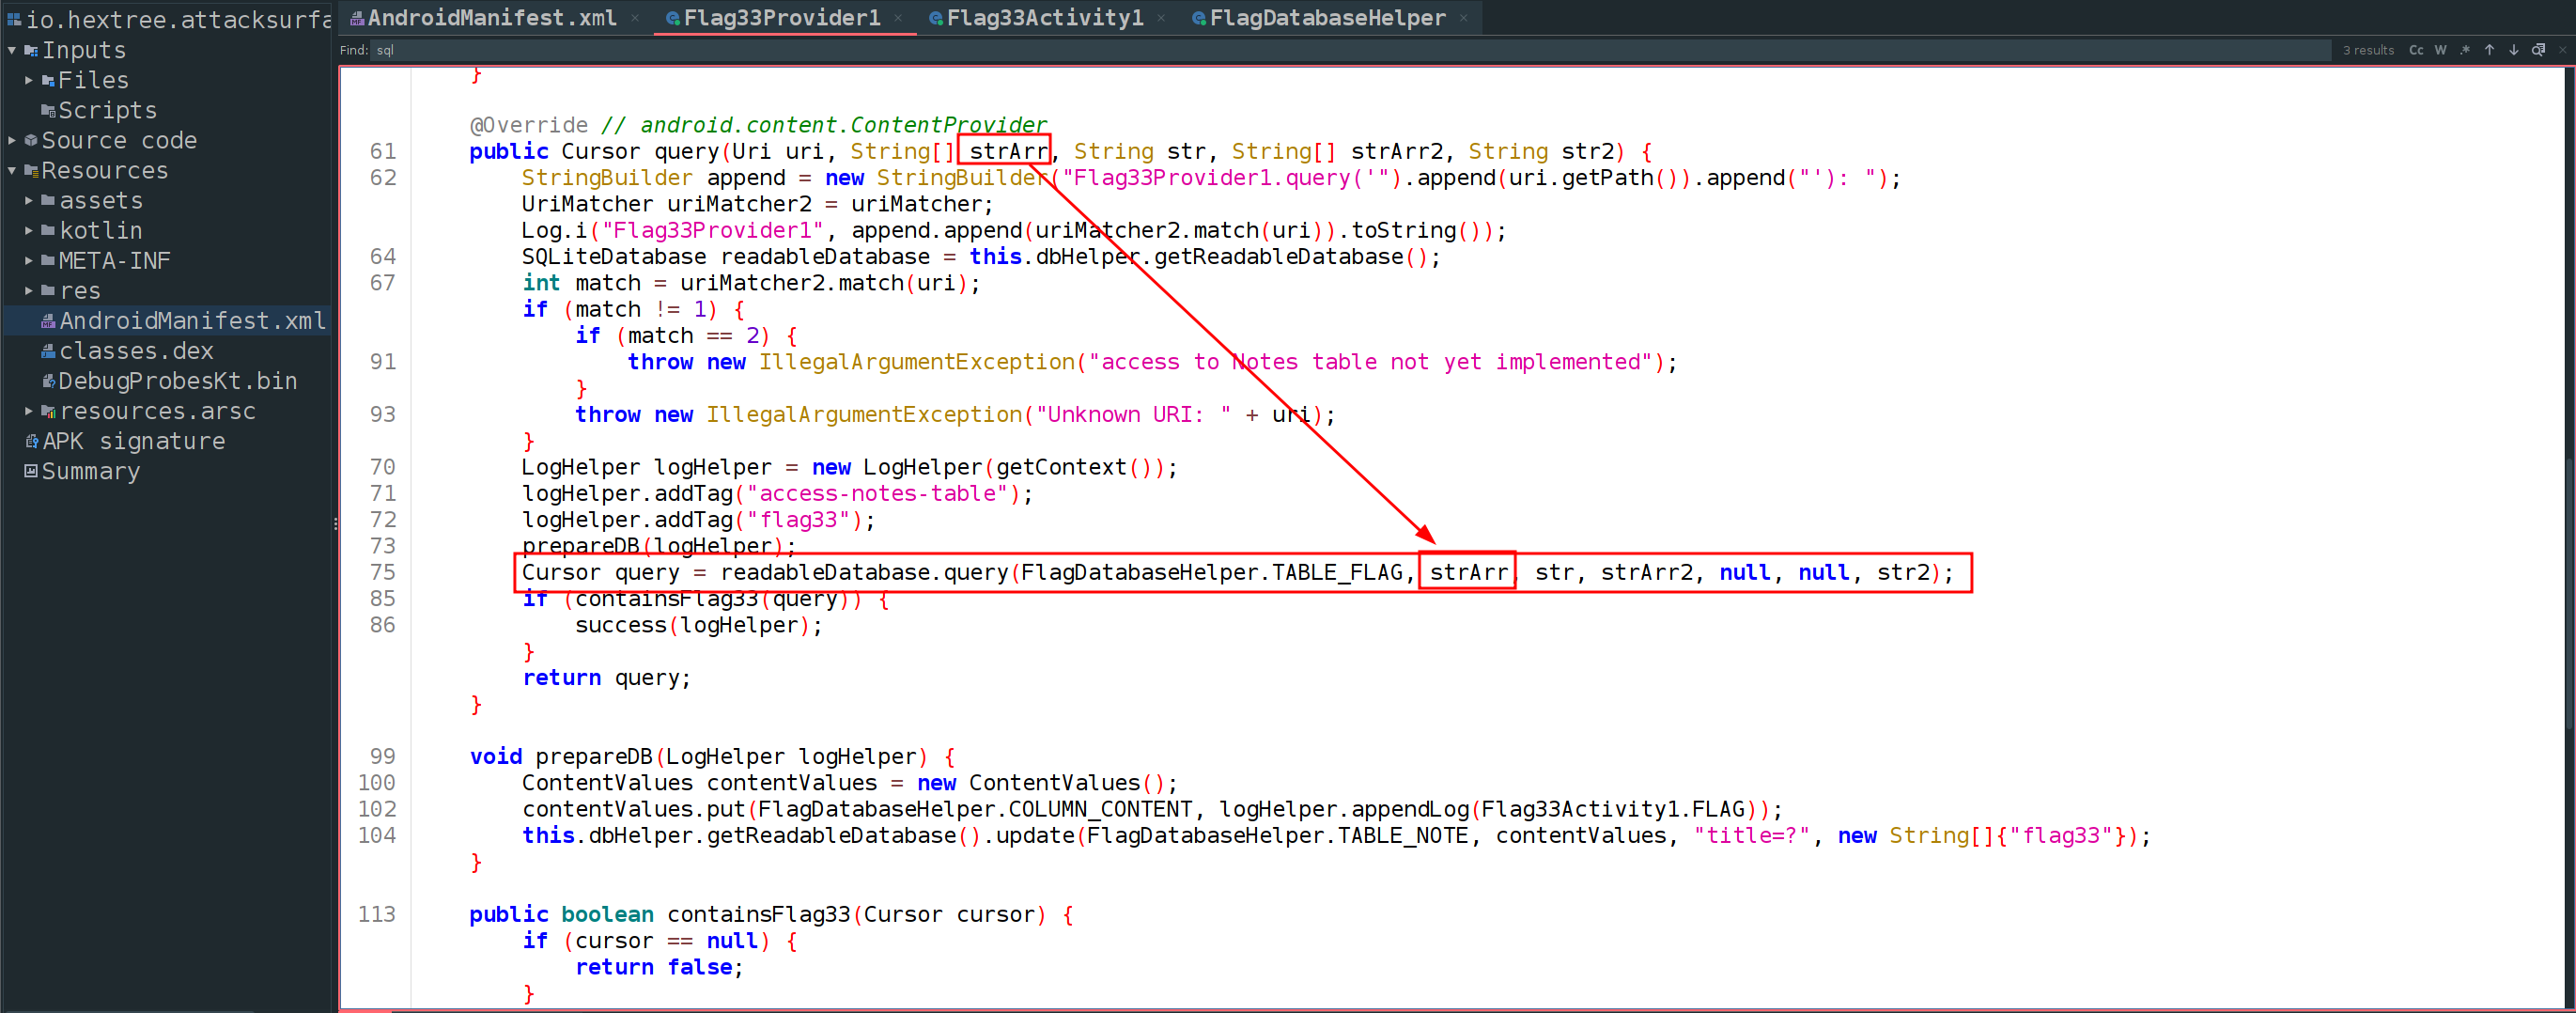This screenshot has height=1013, width=2576.
Task: Click the Inputs folder icon
Action: pyautogui.click(x=31, y=50)
